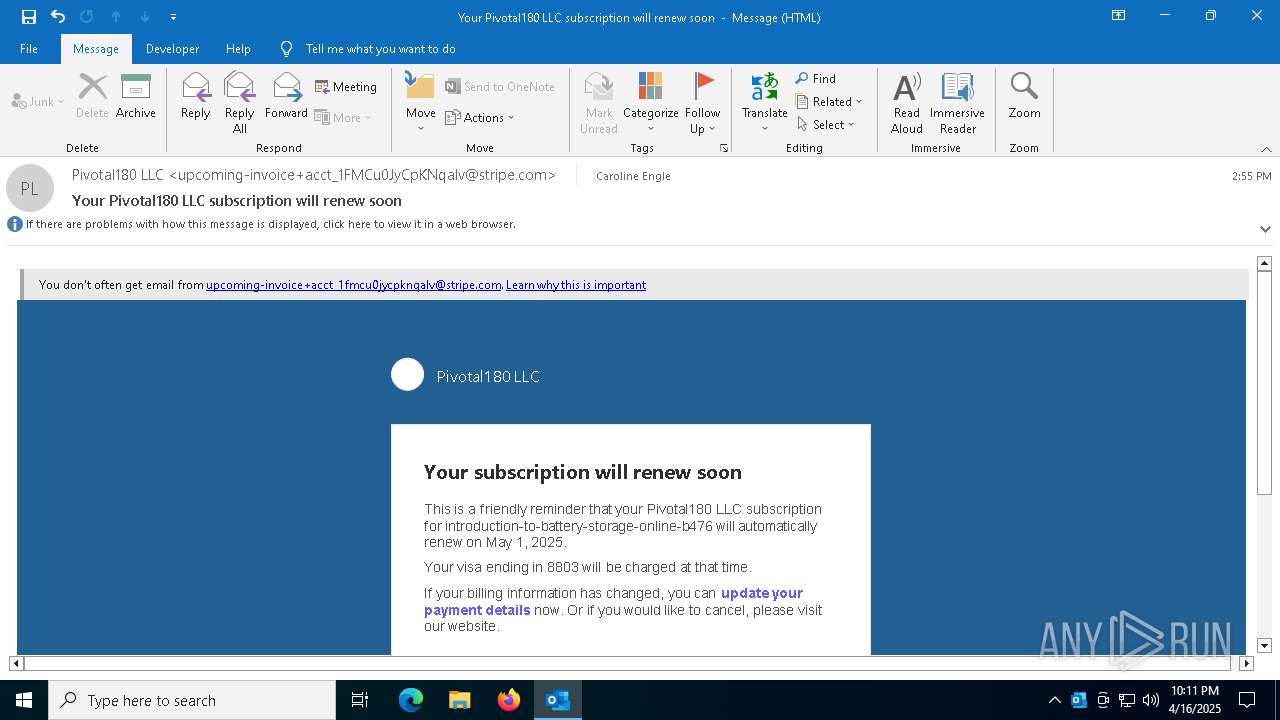Open the Help ribbon tab
The height and width of the screenshot is (720, 1280).
click(x=238, y=49)
